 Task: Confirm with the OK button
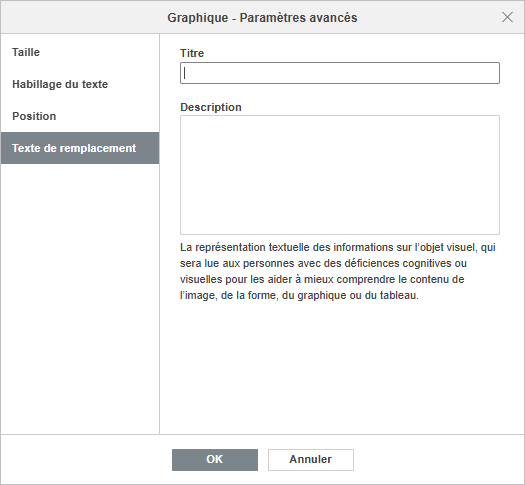coord(215,460)
